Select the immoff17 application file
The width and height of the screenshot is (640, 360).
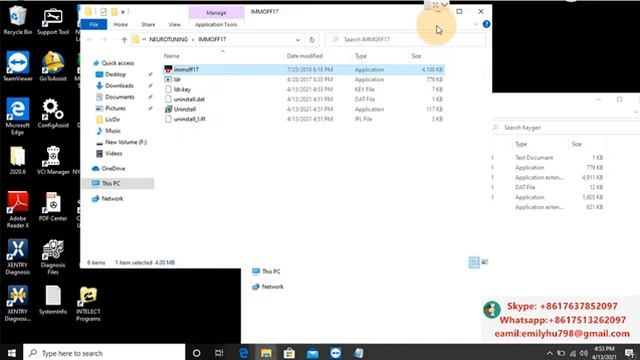(304, 70)
